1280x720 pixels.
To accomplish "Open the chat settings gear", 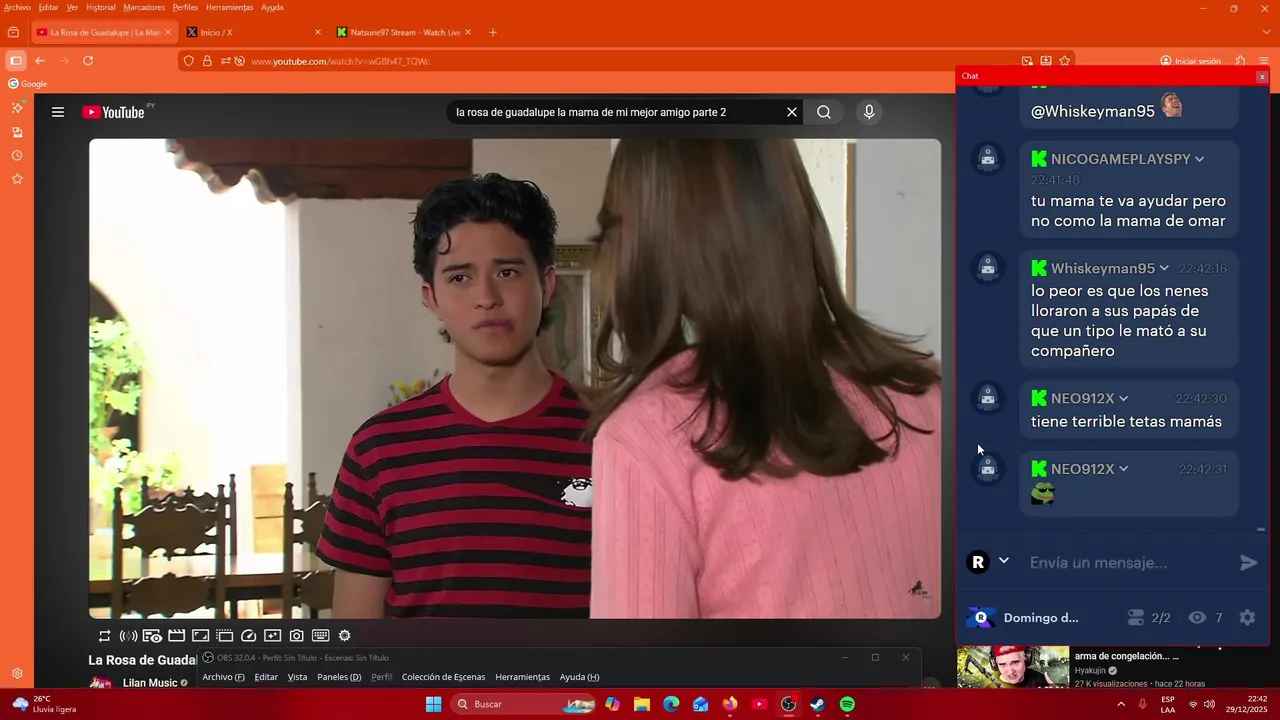I will pyautogui.click(x=1247, y=618).
